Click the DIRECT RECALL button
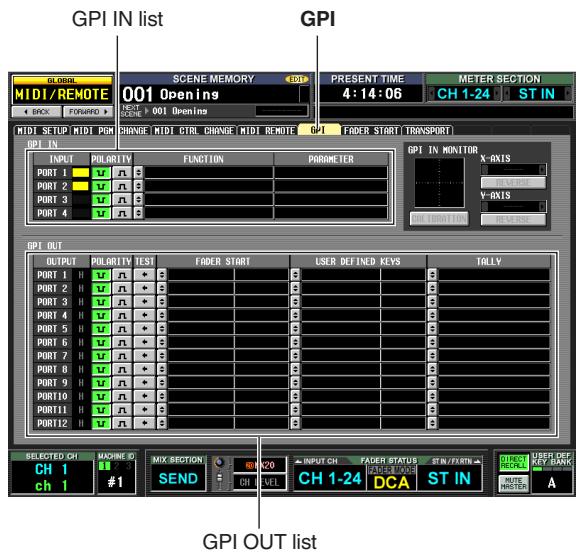Image resolution: width=579 pixels, height=554 pixels. [x=513, y=462]
